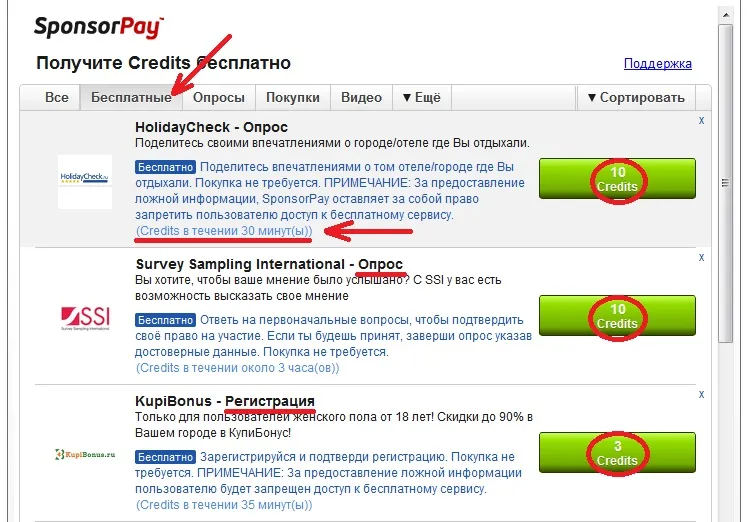
Task: Click the HolidayCheck logo thumbnail
Action: (85, 181)
